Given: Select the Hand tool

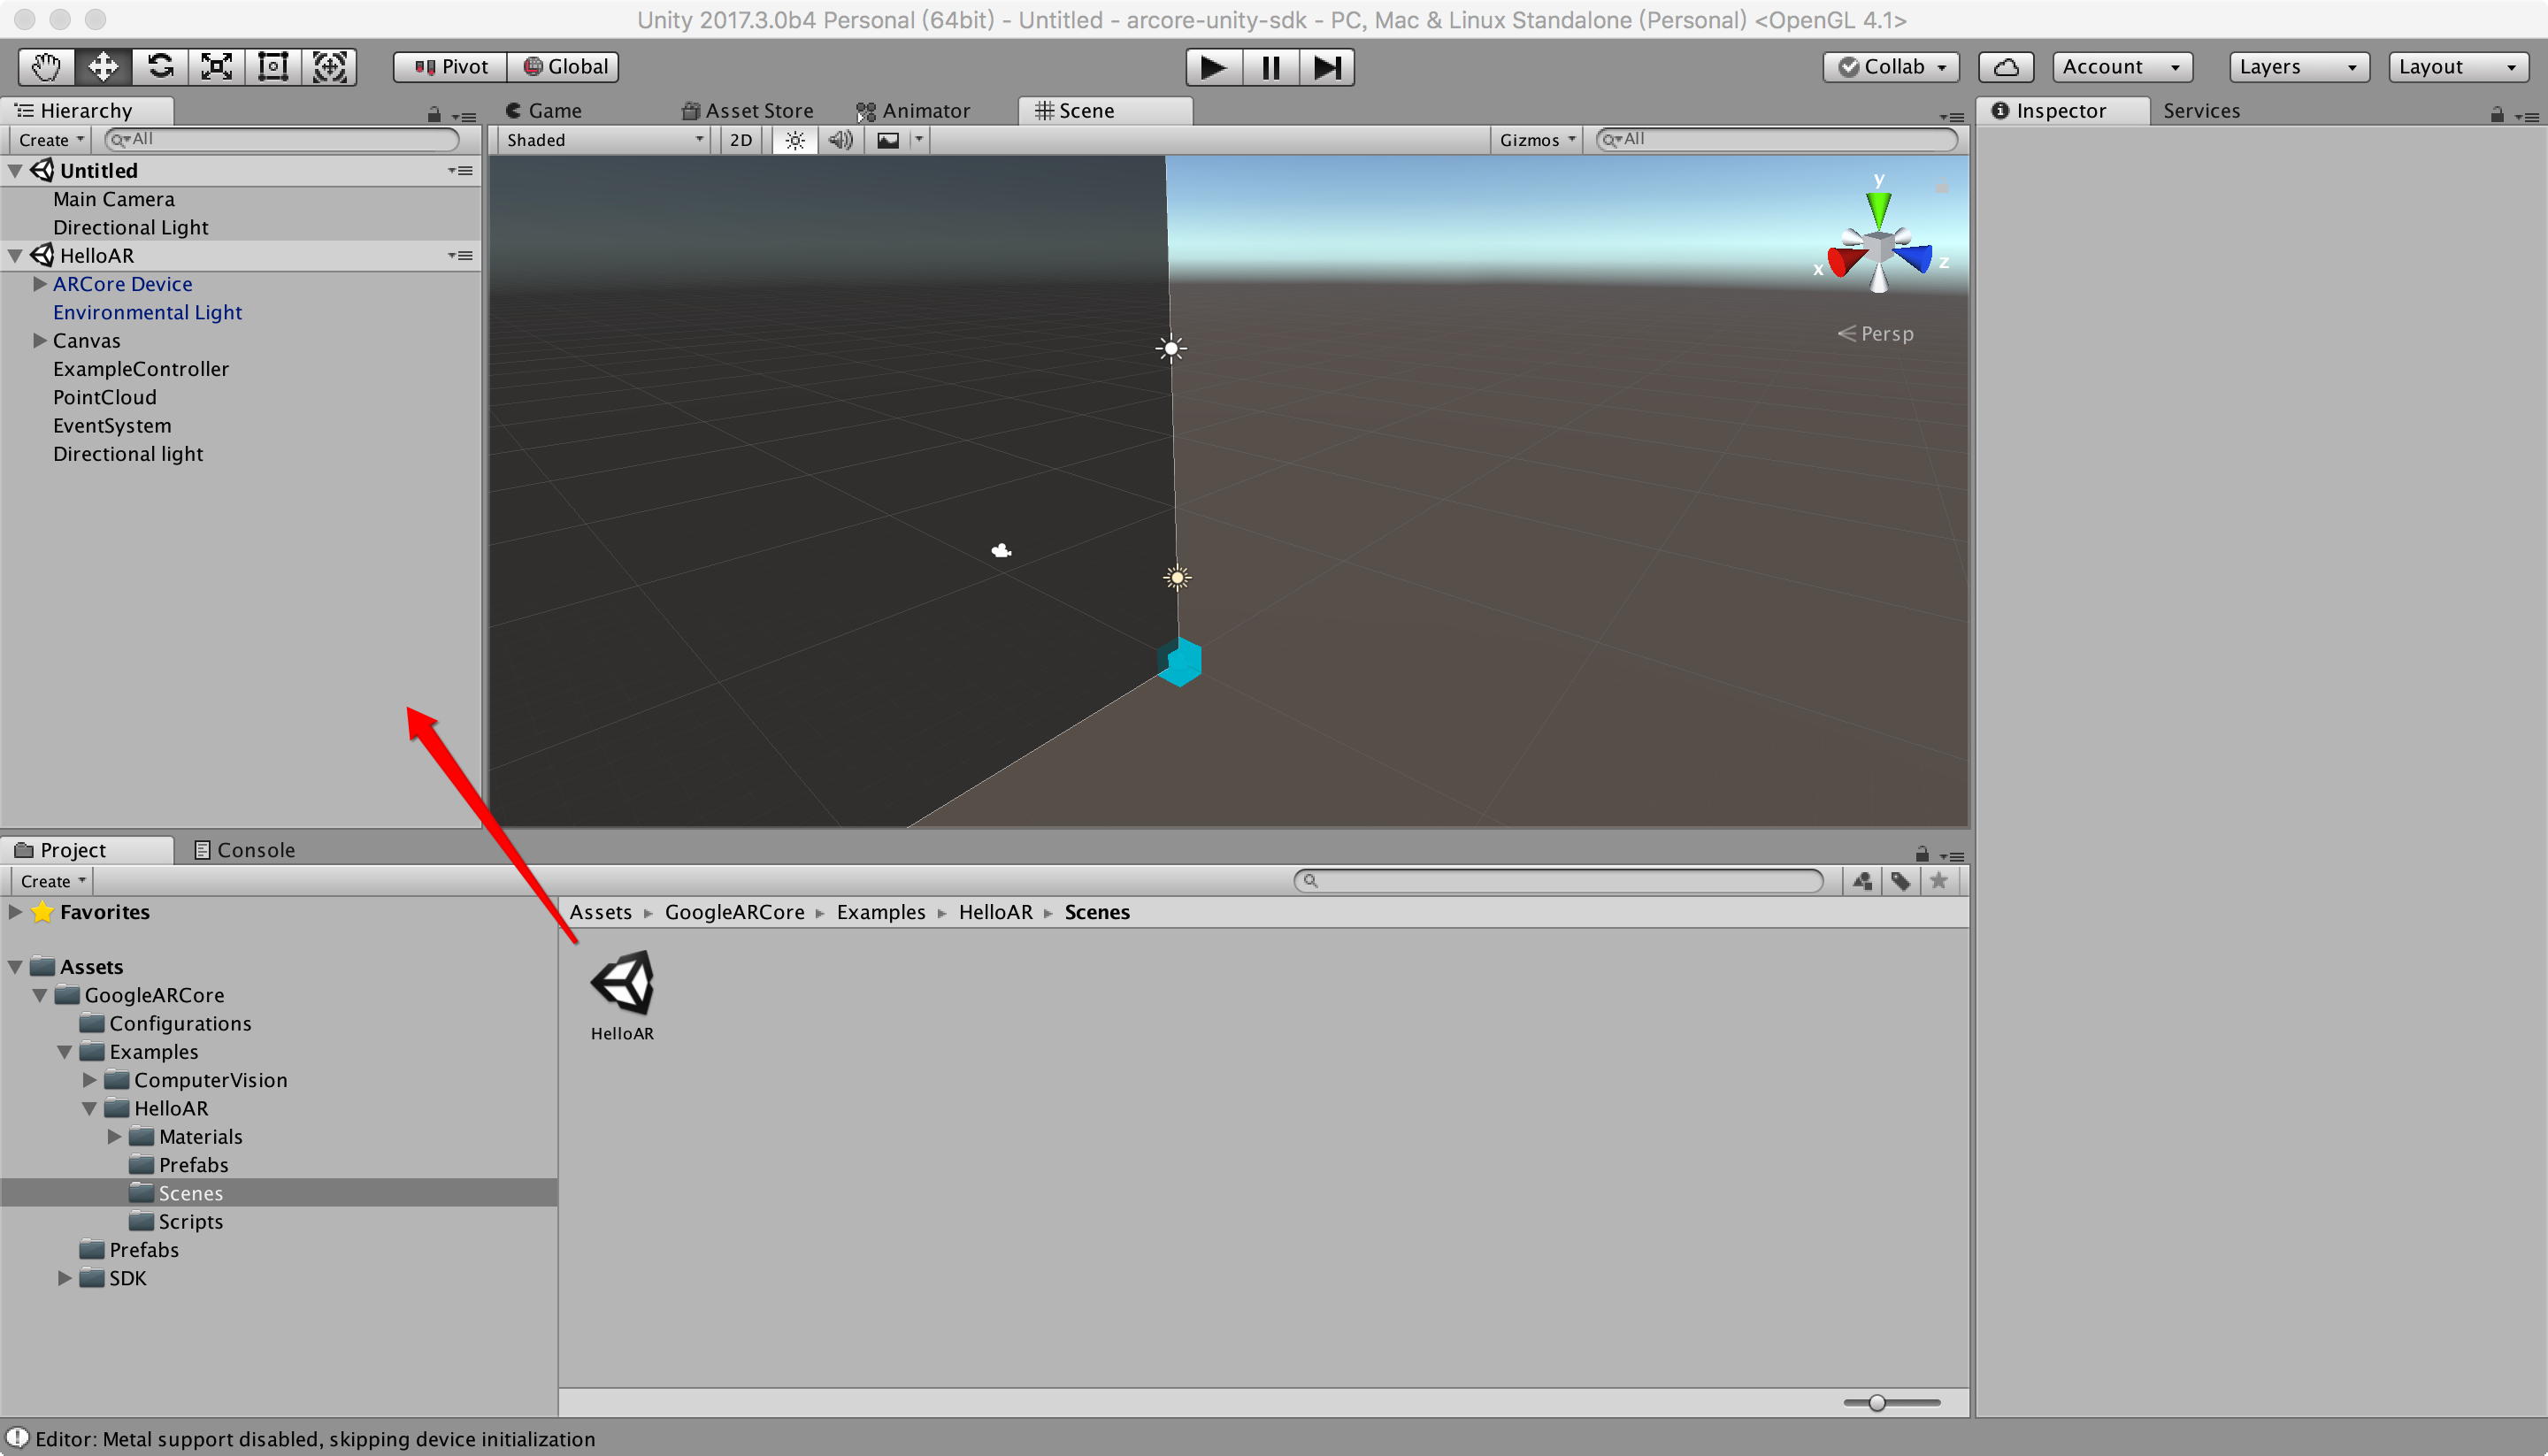Looking at the screenshot, I should 44,66.
